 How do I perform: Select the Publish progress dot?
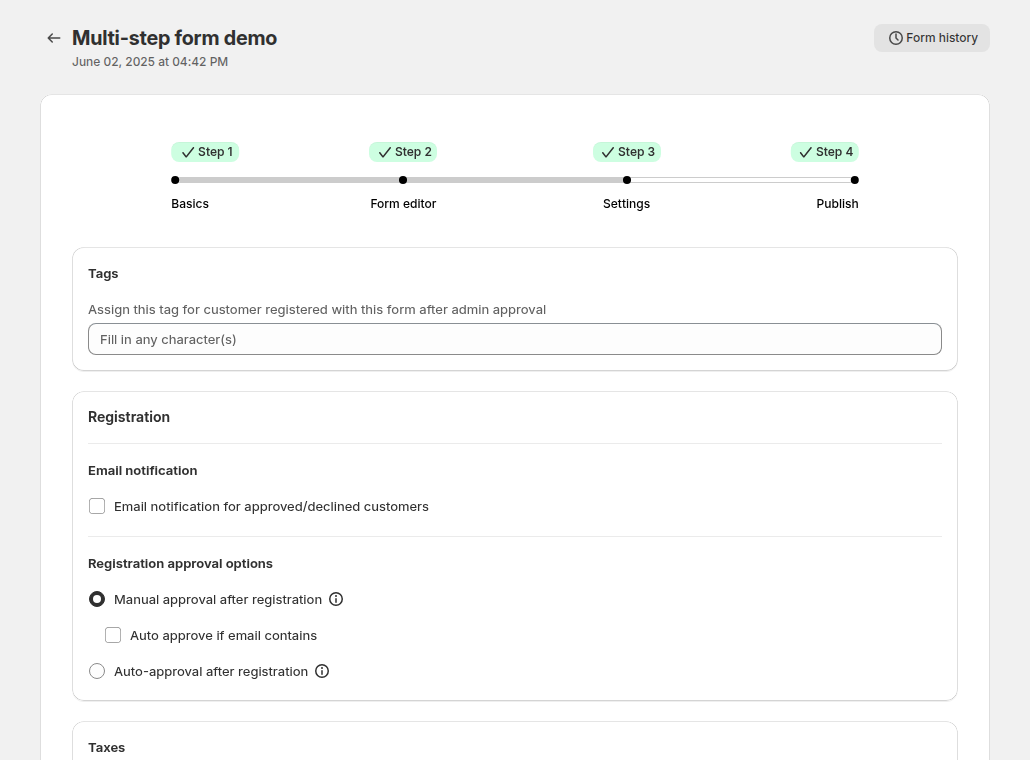[x=855, y=180]
